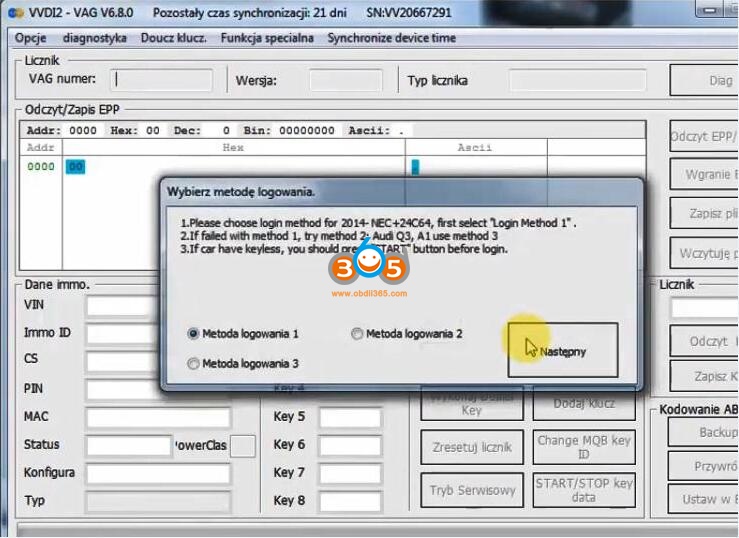Click the Odczyt button in Licznik group
The image size is (739, 538).
[704, 341]
